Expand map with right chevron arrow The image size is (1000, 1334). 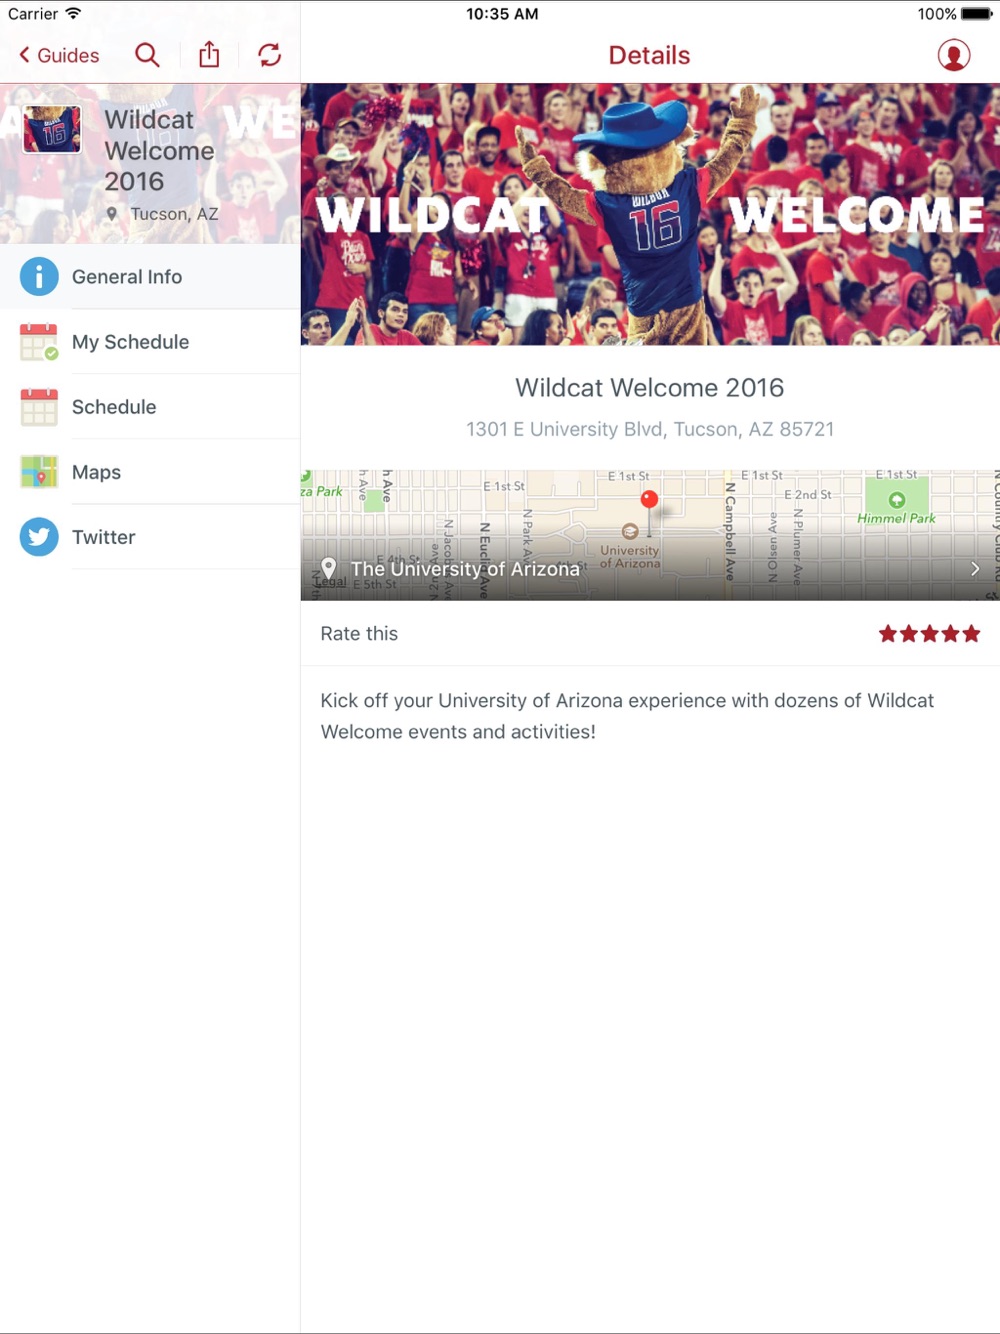(x=975, y=569)
